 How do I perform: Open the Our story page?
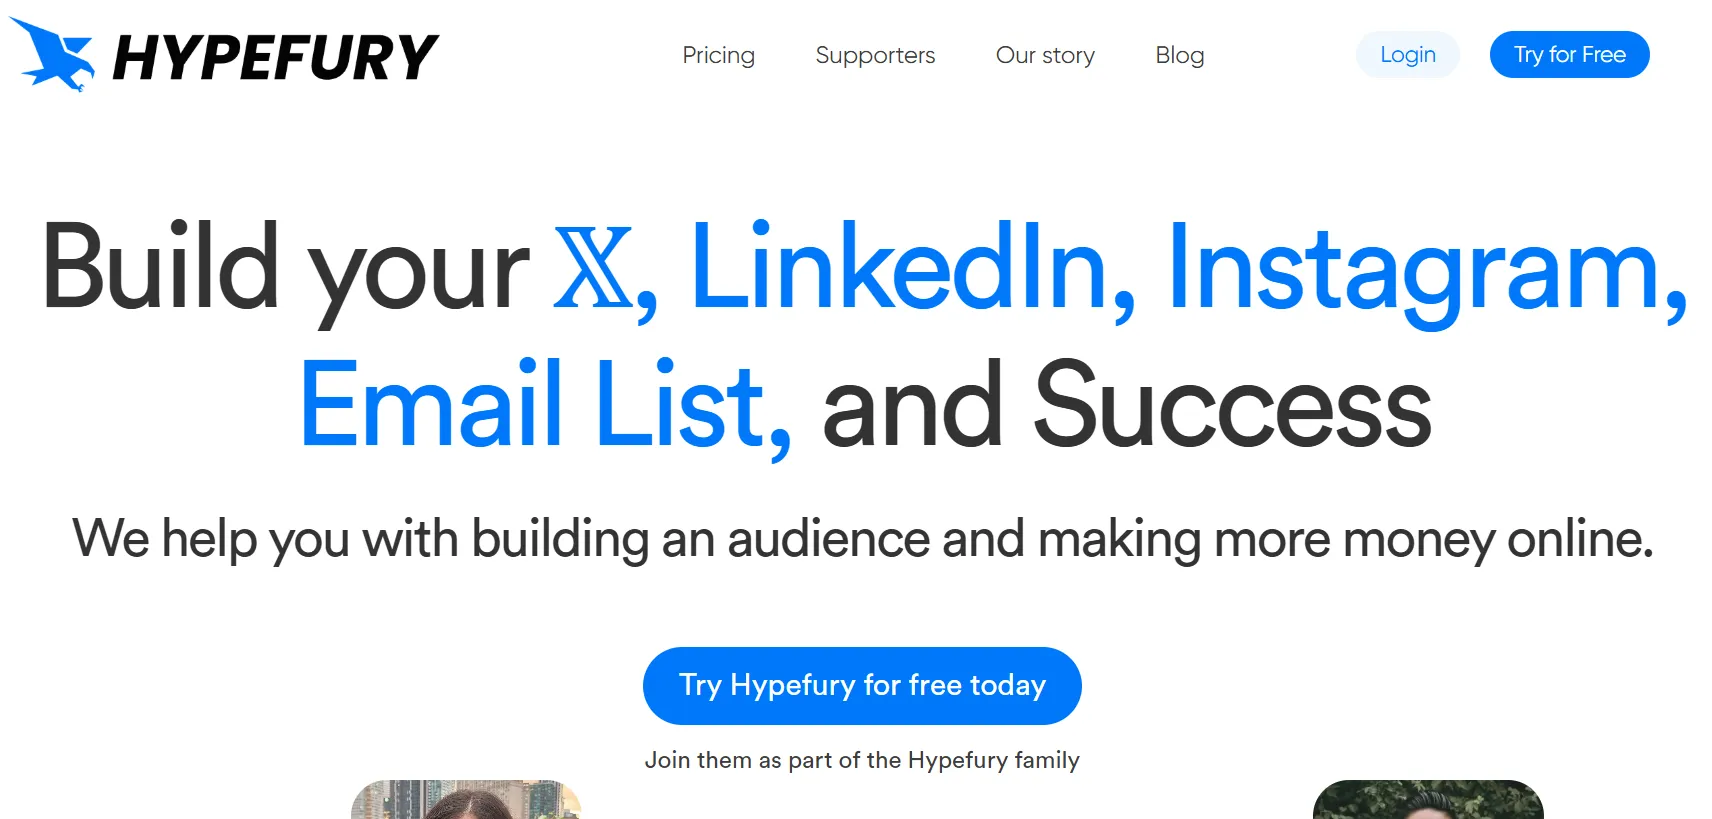[1044, 56]
